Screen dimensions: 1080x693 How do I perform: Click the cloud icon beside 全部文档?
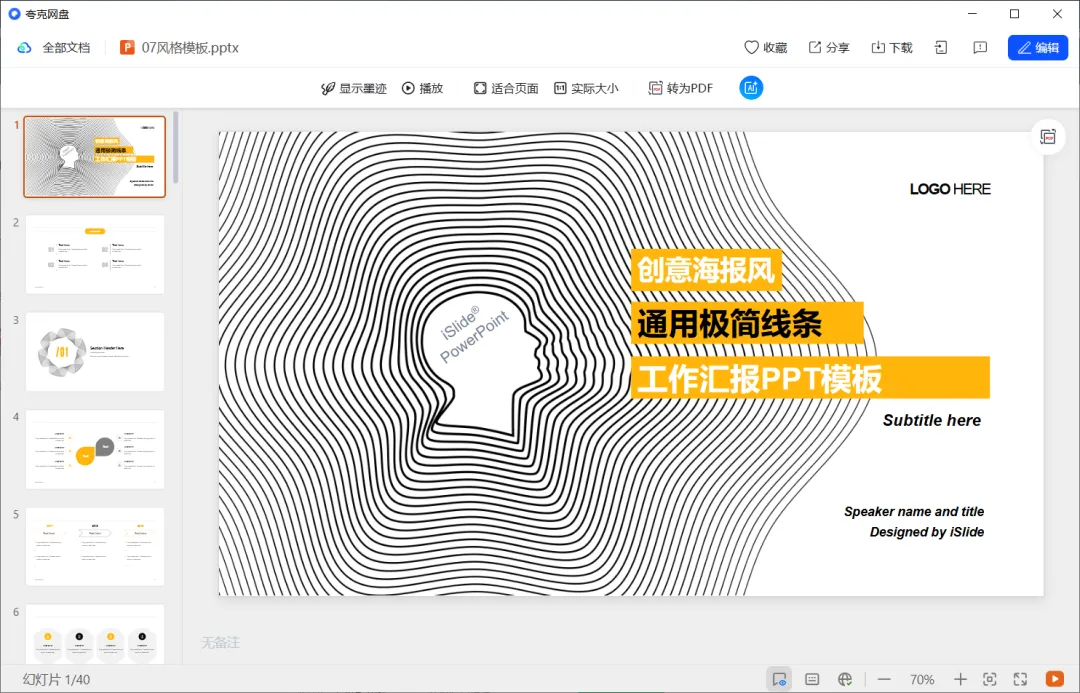coord(24,48)
